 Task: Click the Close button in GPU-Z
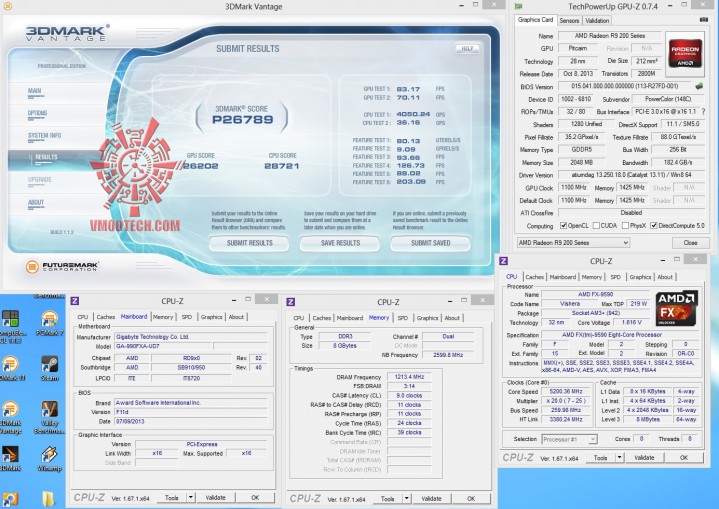[691, 243]
